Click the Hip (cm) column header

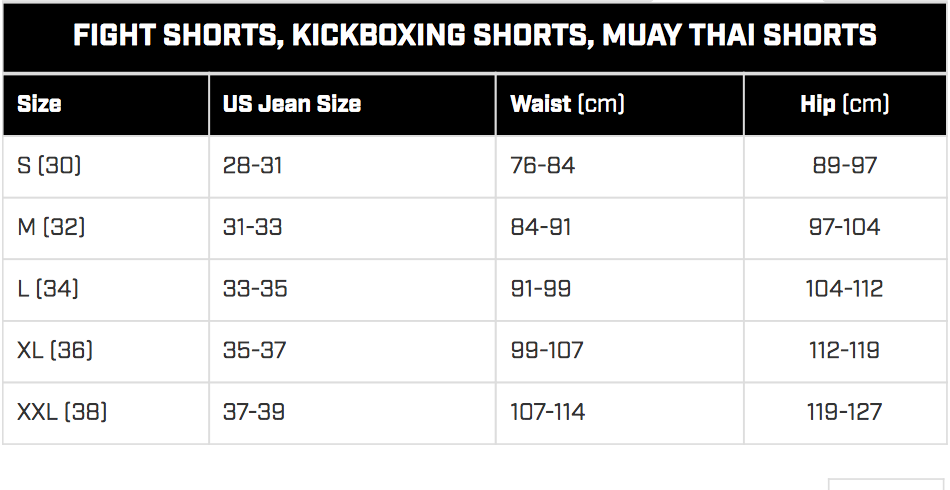[845, 105]
